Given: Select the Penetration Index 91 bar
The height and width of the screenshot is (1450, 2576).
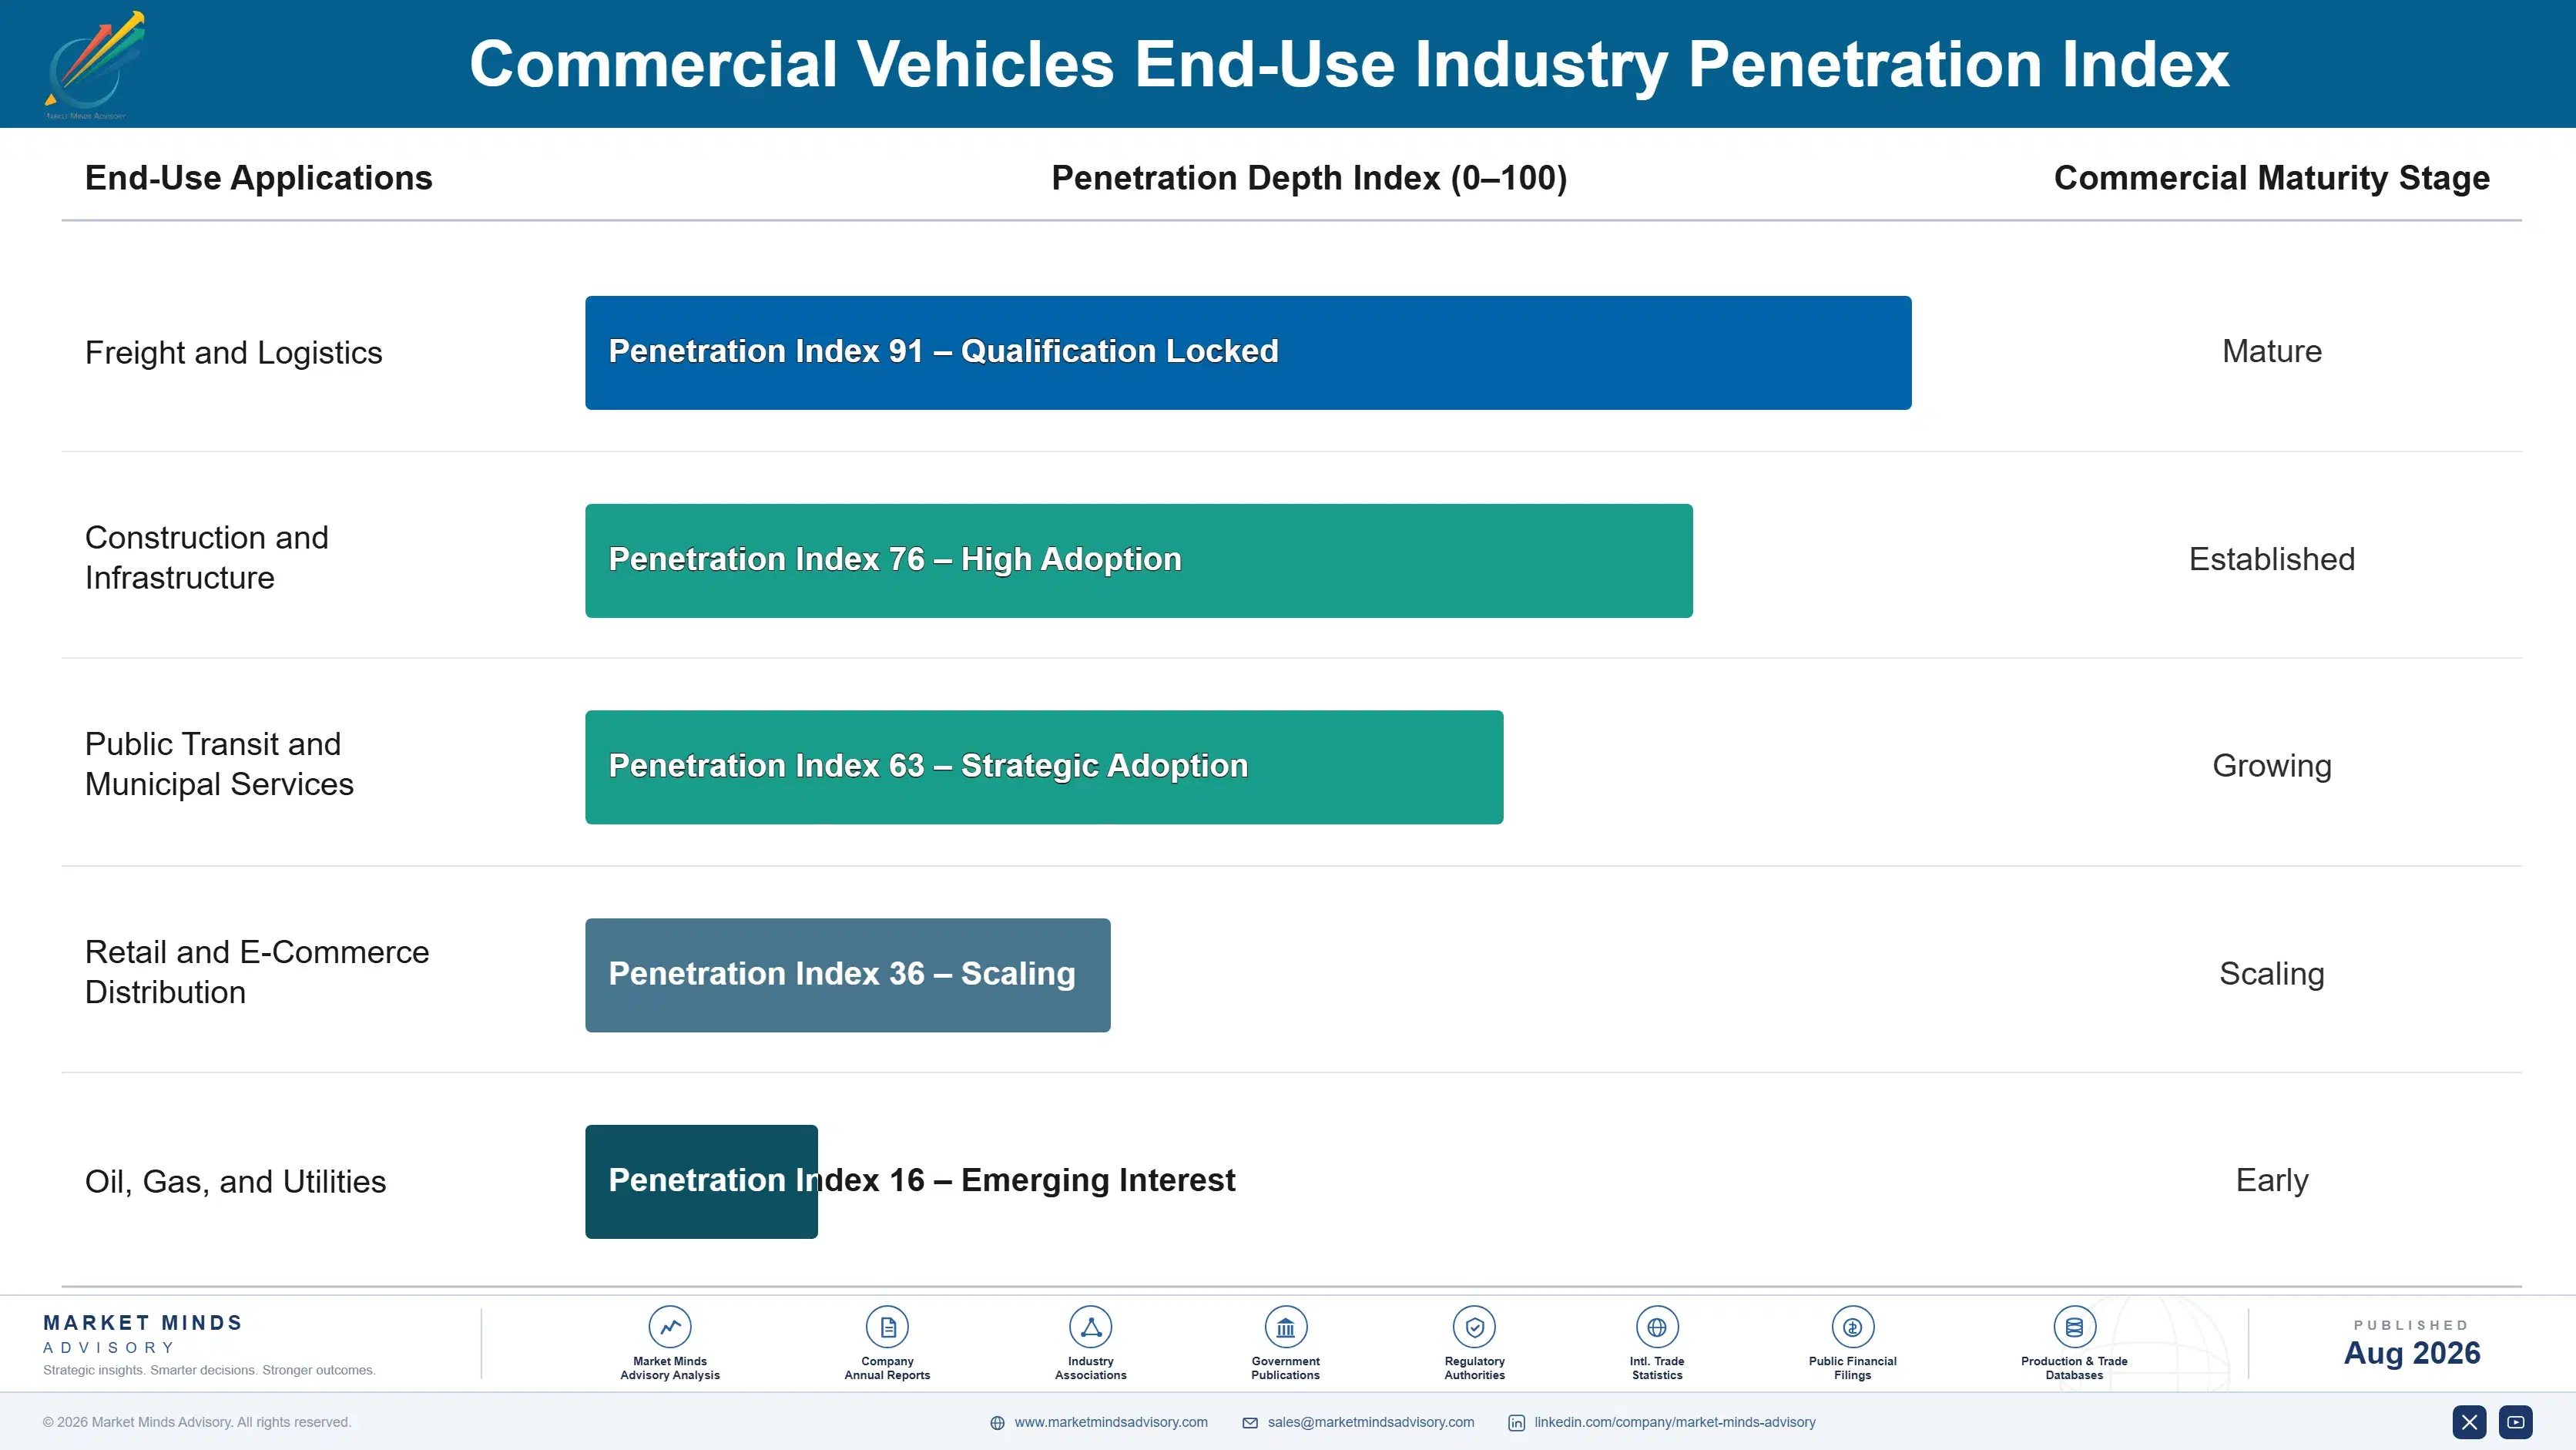Looking at the screenshot, I should coord(1248,352).
